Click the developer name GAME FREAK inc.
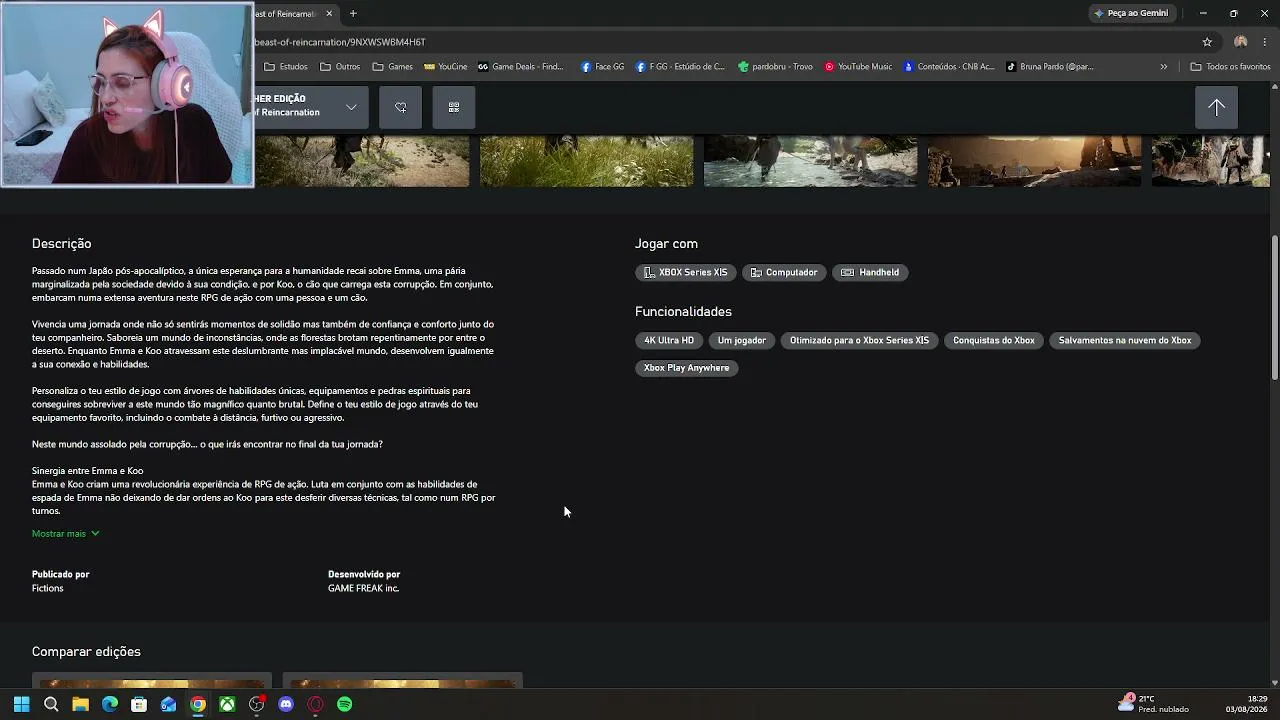Viewport: 1280px width, 720px height. tap(363, 588)
